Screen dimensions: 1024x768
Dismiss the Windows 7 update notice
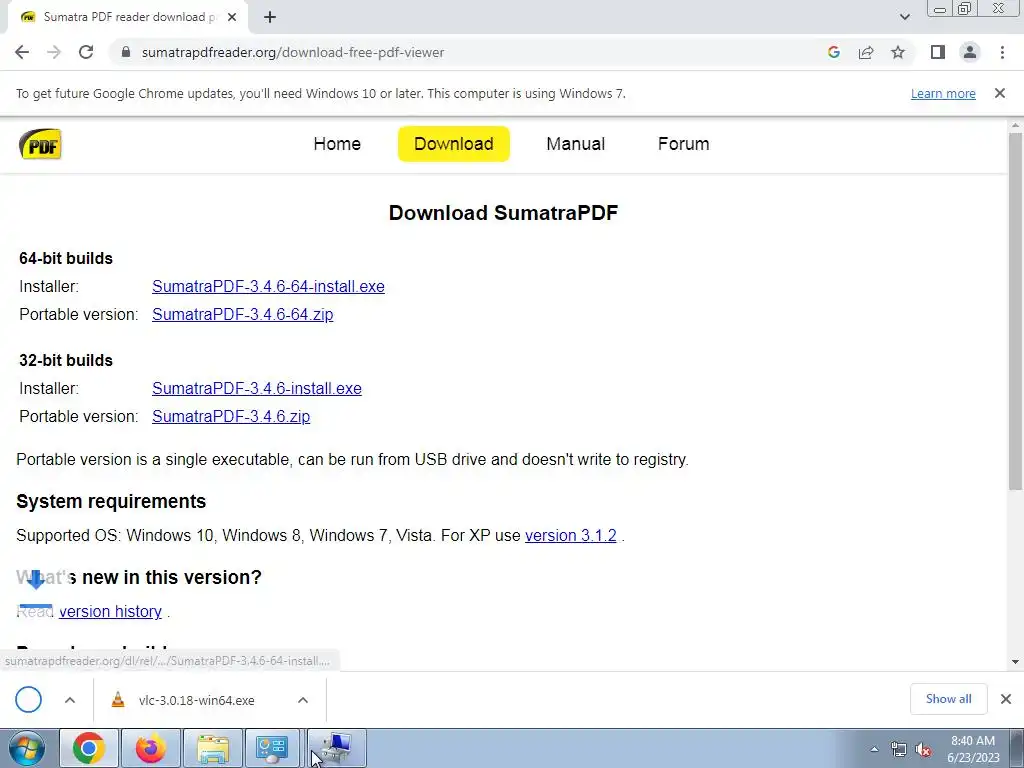pos(999,93)
